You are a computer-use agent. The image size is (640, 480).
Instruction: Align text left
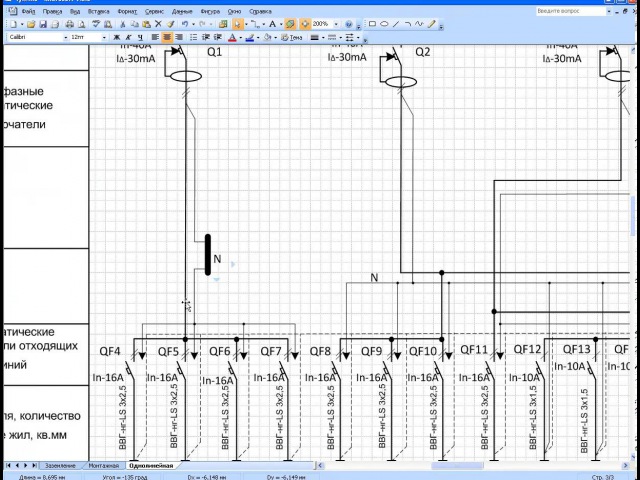point(155,38)
